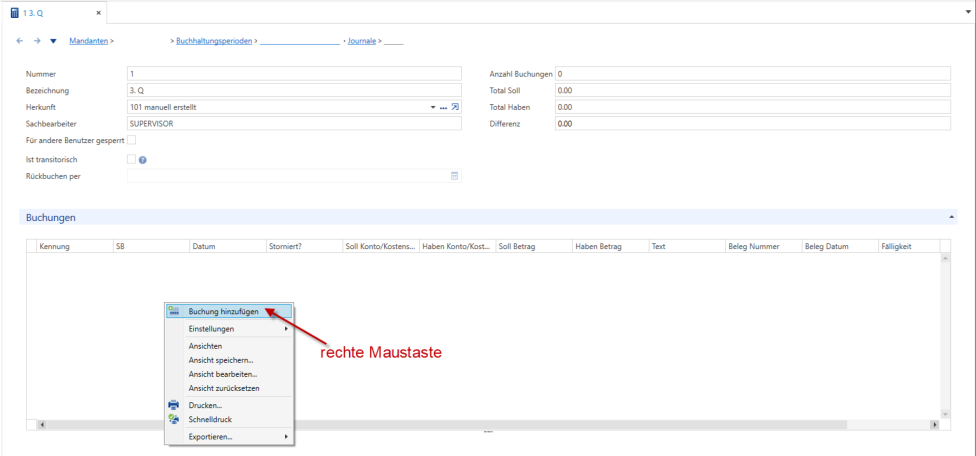Open the Journale breadcrumb link

point(362,41)
